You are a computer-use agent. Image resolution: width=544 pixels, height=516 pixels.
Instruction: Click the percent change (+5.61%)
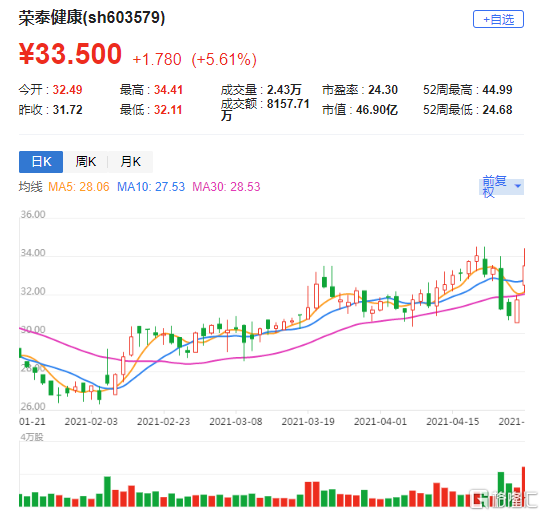coord(224,59)
